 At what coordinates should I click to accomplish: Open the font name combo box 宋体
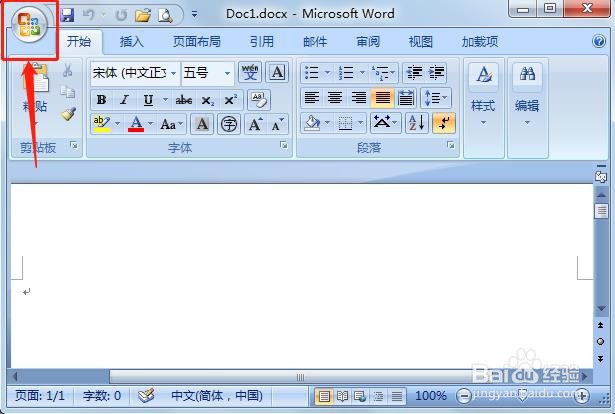[135, 73]
